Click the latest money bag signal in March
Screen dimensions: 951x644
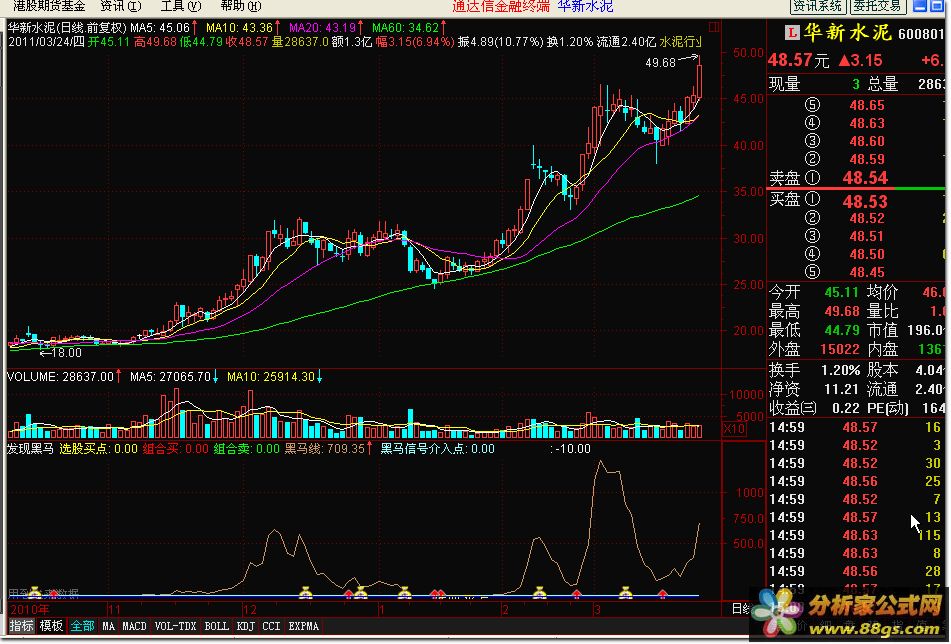(626, 592)
